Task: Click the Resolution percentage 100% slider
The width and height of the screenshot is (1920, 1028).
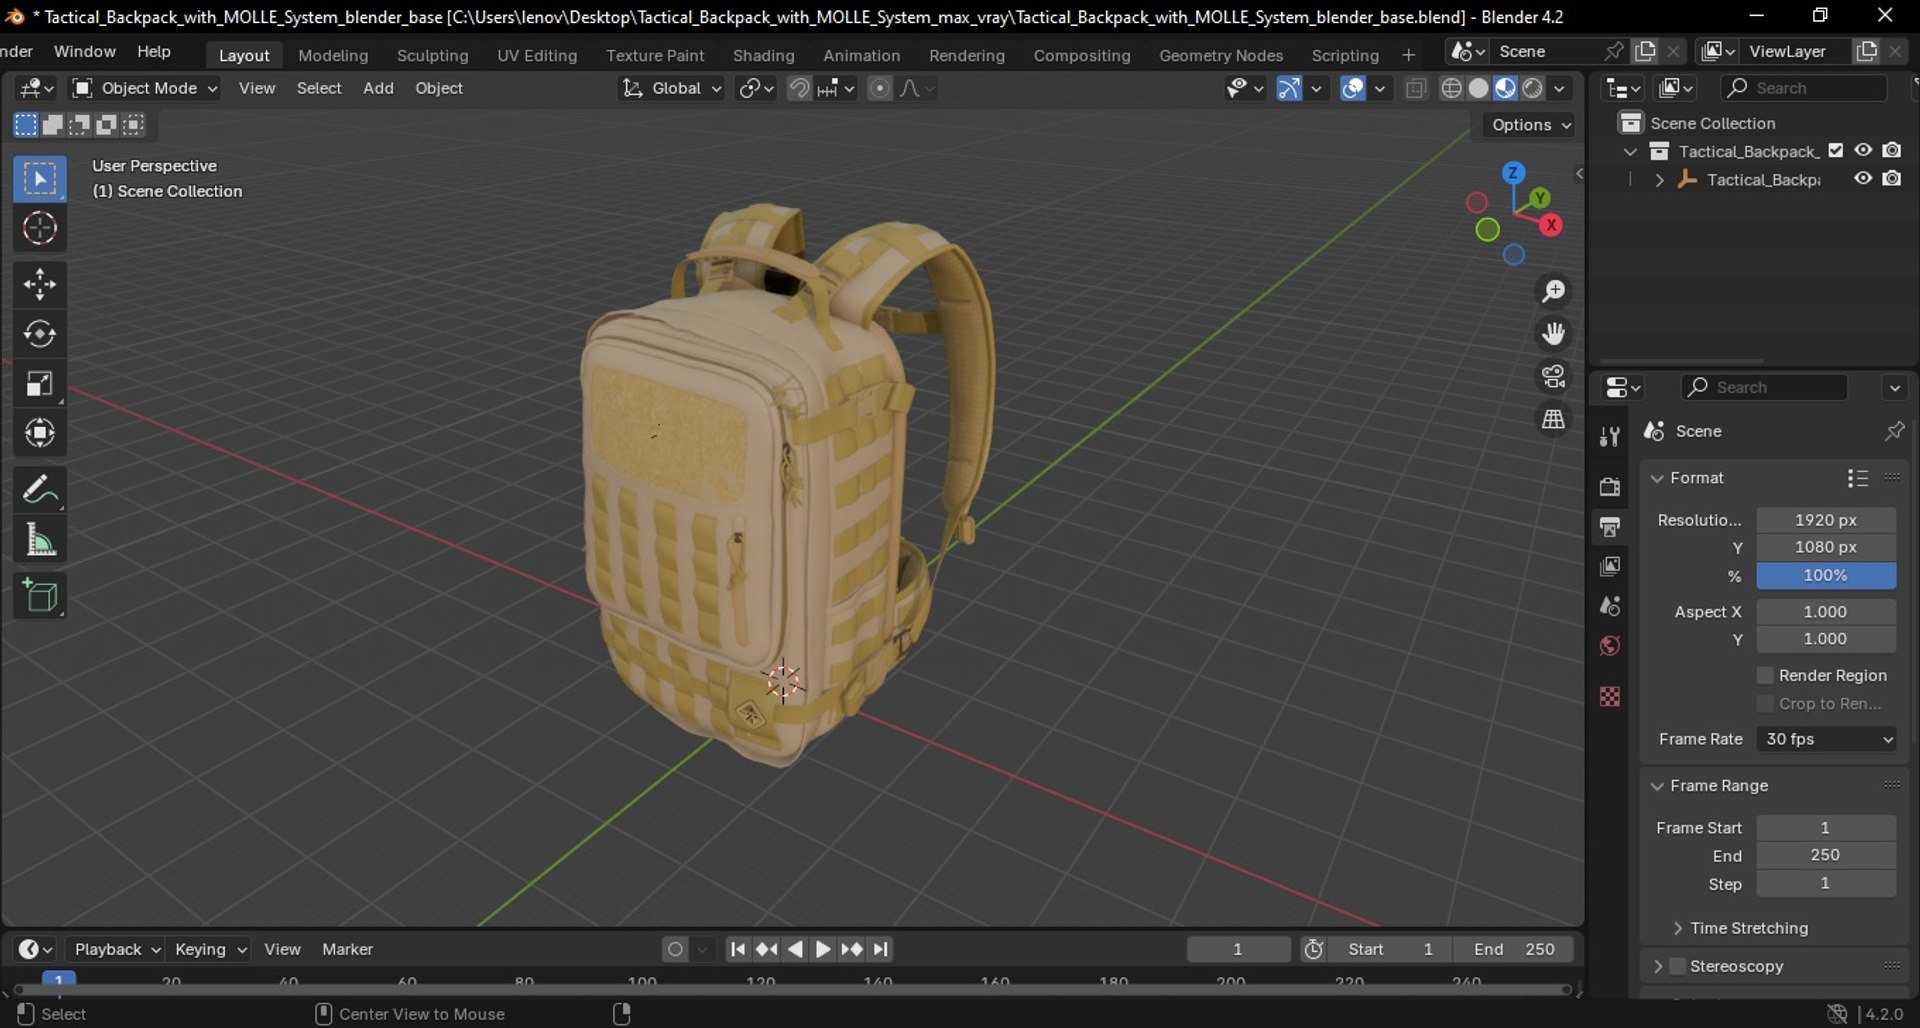Action: pos(1826,576)
